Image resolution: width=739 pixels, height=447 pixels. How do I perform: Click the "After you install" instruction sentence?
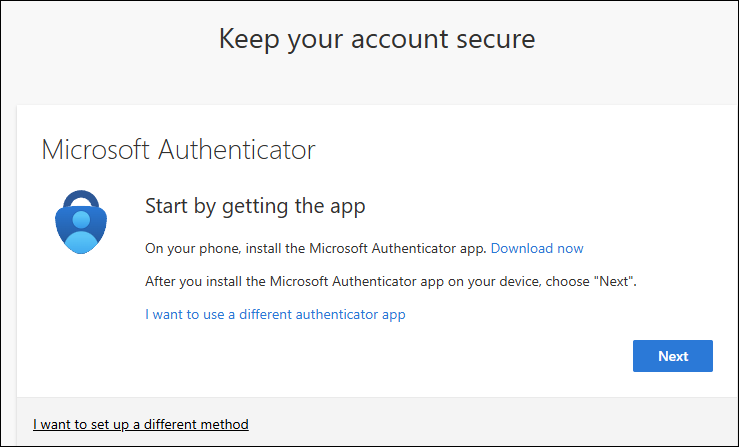click(x=390, y=281)
